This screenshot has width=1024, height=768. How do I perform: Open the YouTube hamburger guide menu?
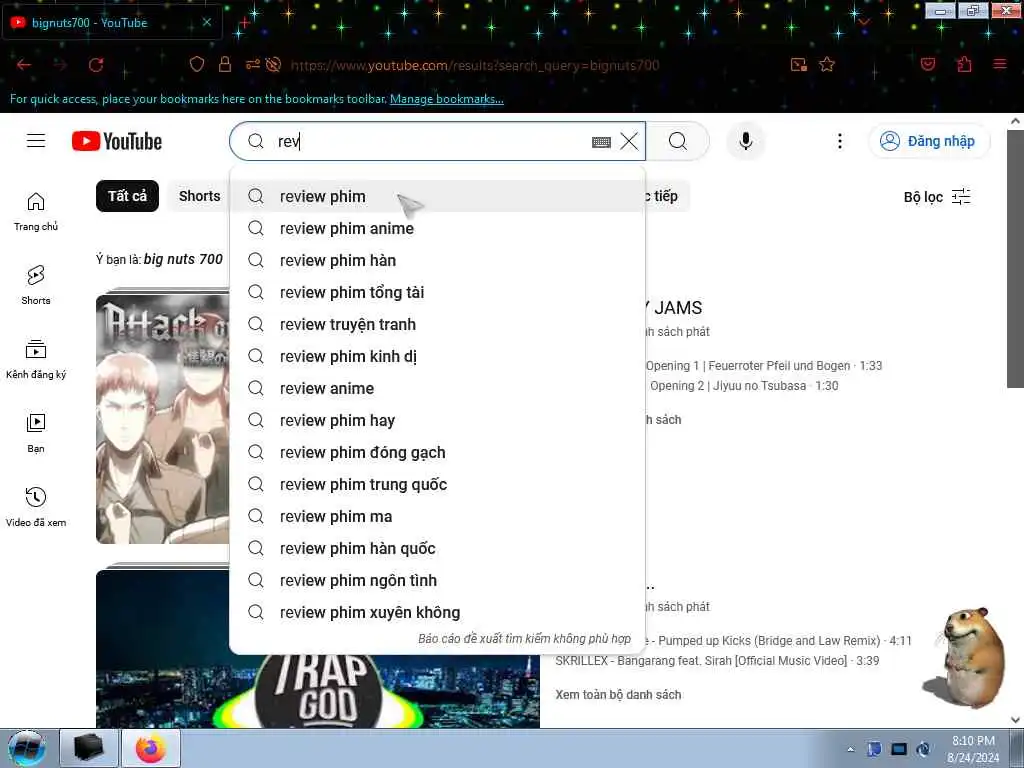click(36, 141)
